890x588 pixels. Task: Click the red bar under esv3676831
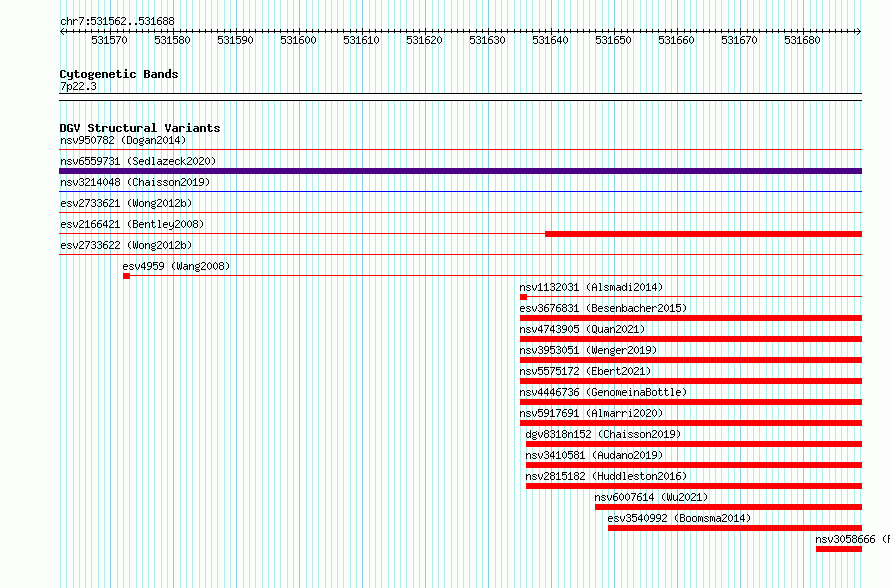[691, 318]
